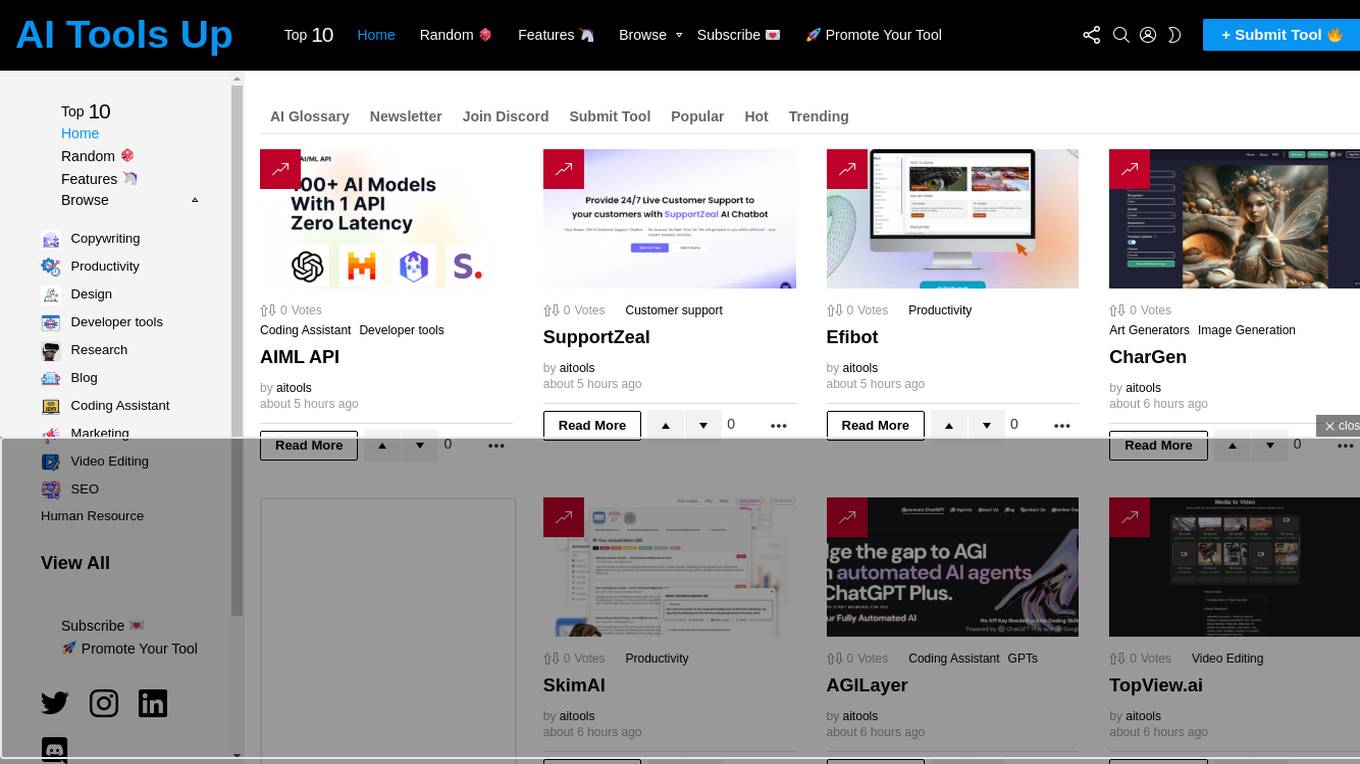Click trending badge on SupportZeal card
This screenshot has height=764, width=1360.
pyautogui.click(x=563, y=169)
